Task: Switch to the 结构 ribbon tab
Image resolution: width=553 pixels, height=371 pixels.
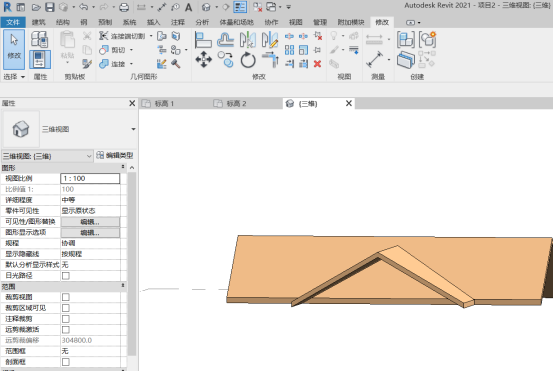Action: point(63,22)
